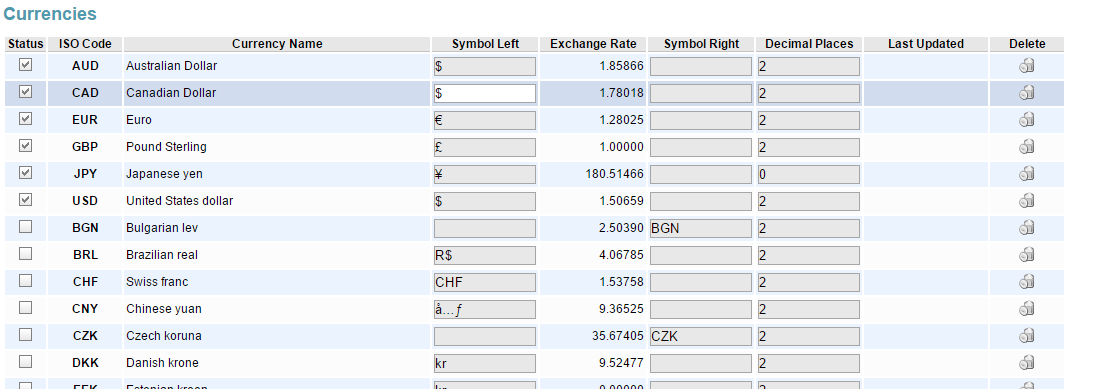Toggle GBP status checkbox

click(x=25, y=146)
